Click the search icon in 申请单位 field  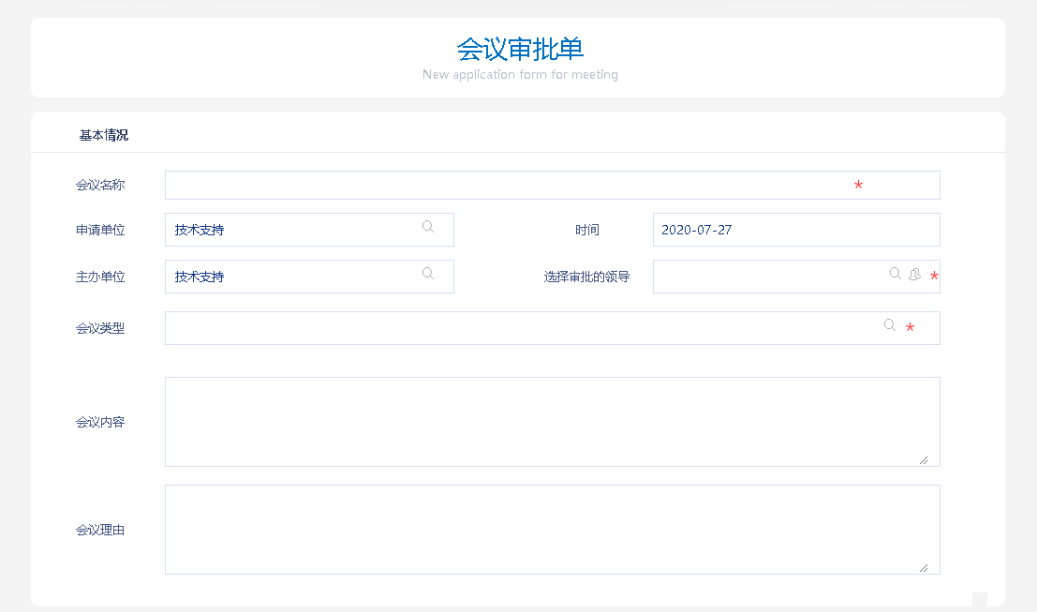428,226
